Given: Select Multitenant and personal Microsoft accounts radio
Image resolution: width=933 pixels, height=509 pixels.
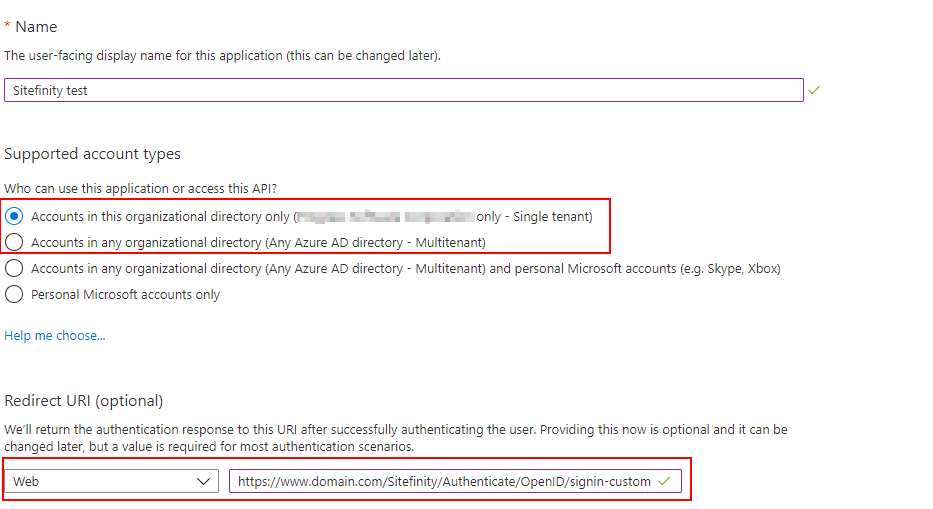Looking at the screenshot, I should pyautogui.click(x=14, y=268).
